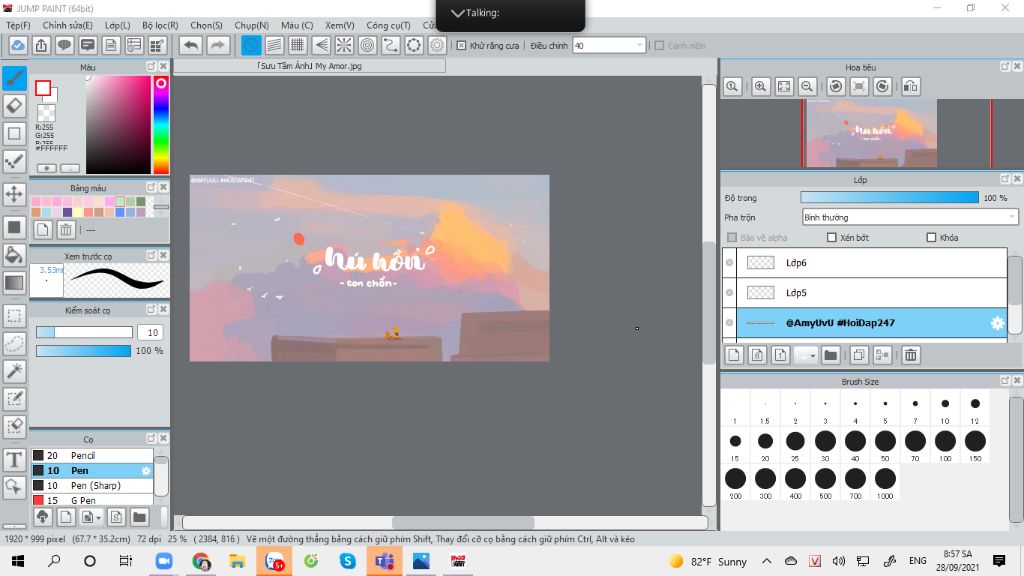
Task: Click the Redo arrow
Action: (218, 45)
